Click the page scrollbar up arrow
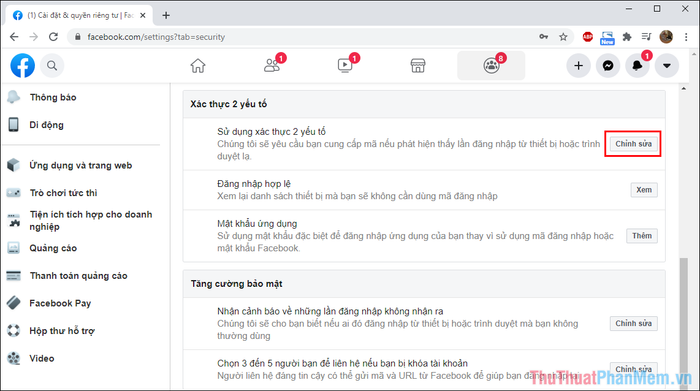Screen dimensions: 700x391 (x=683, y=88)
